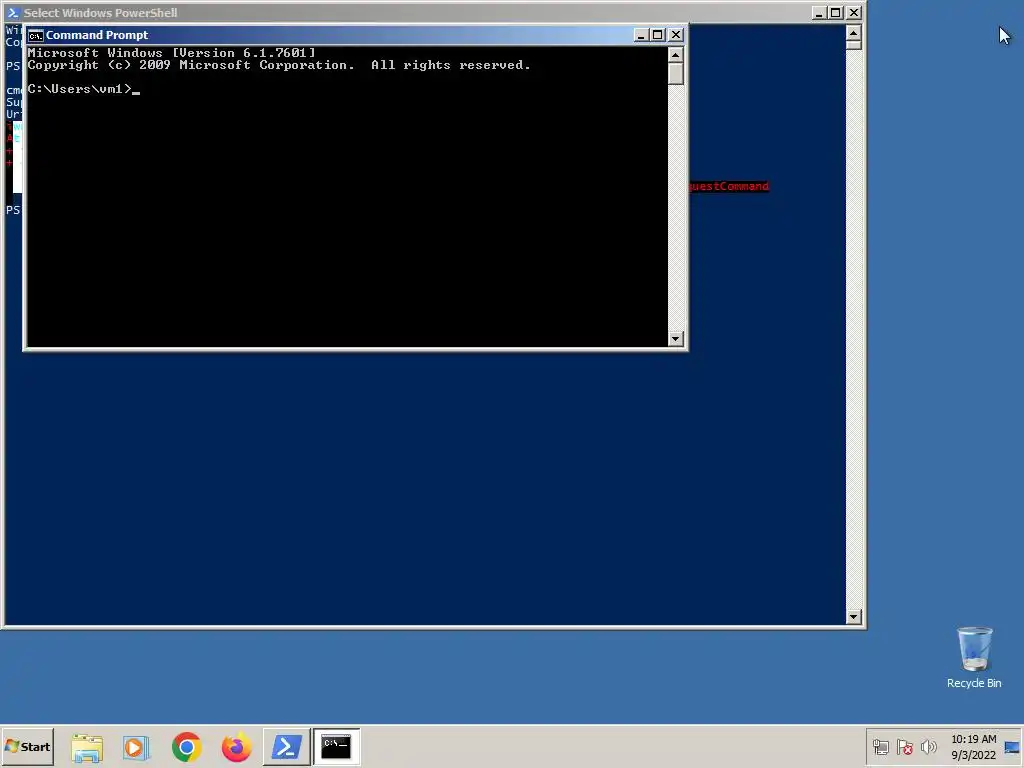This screenshot has width=1024, height=768.
Task: Click Command Prompt scrollbar down arrow
Action: [x=676, y=338]
